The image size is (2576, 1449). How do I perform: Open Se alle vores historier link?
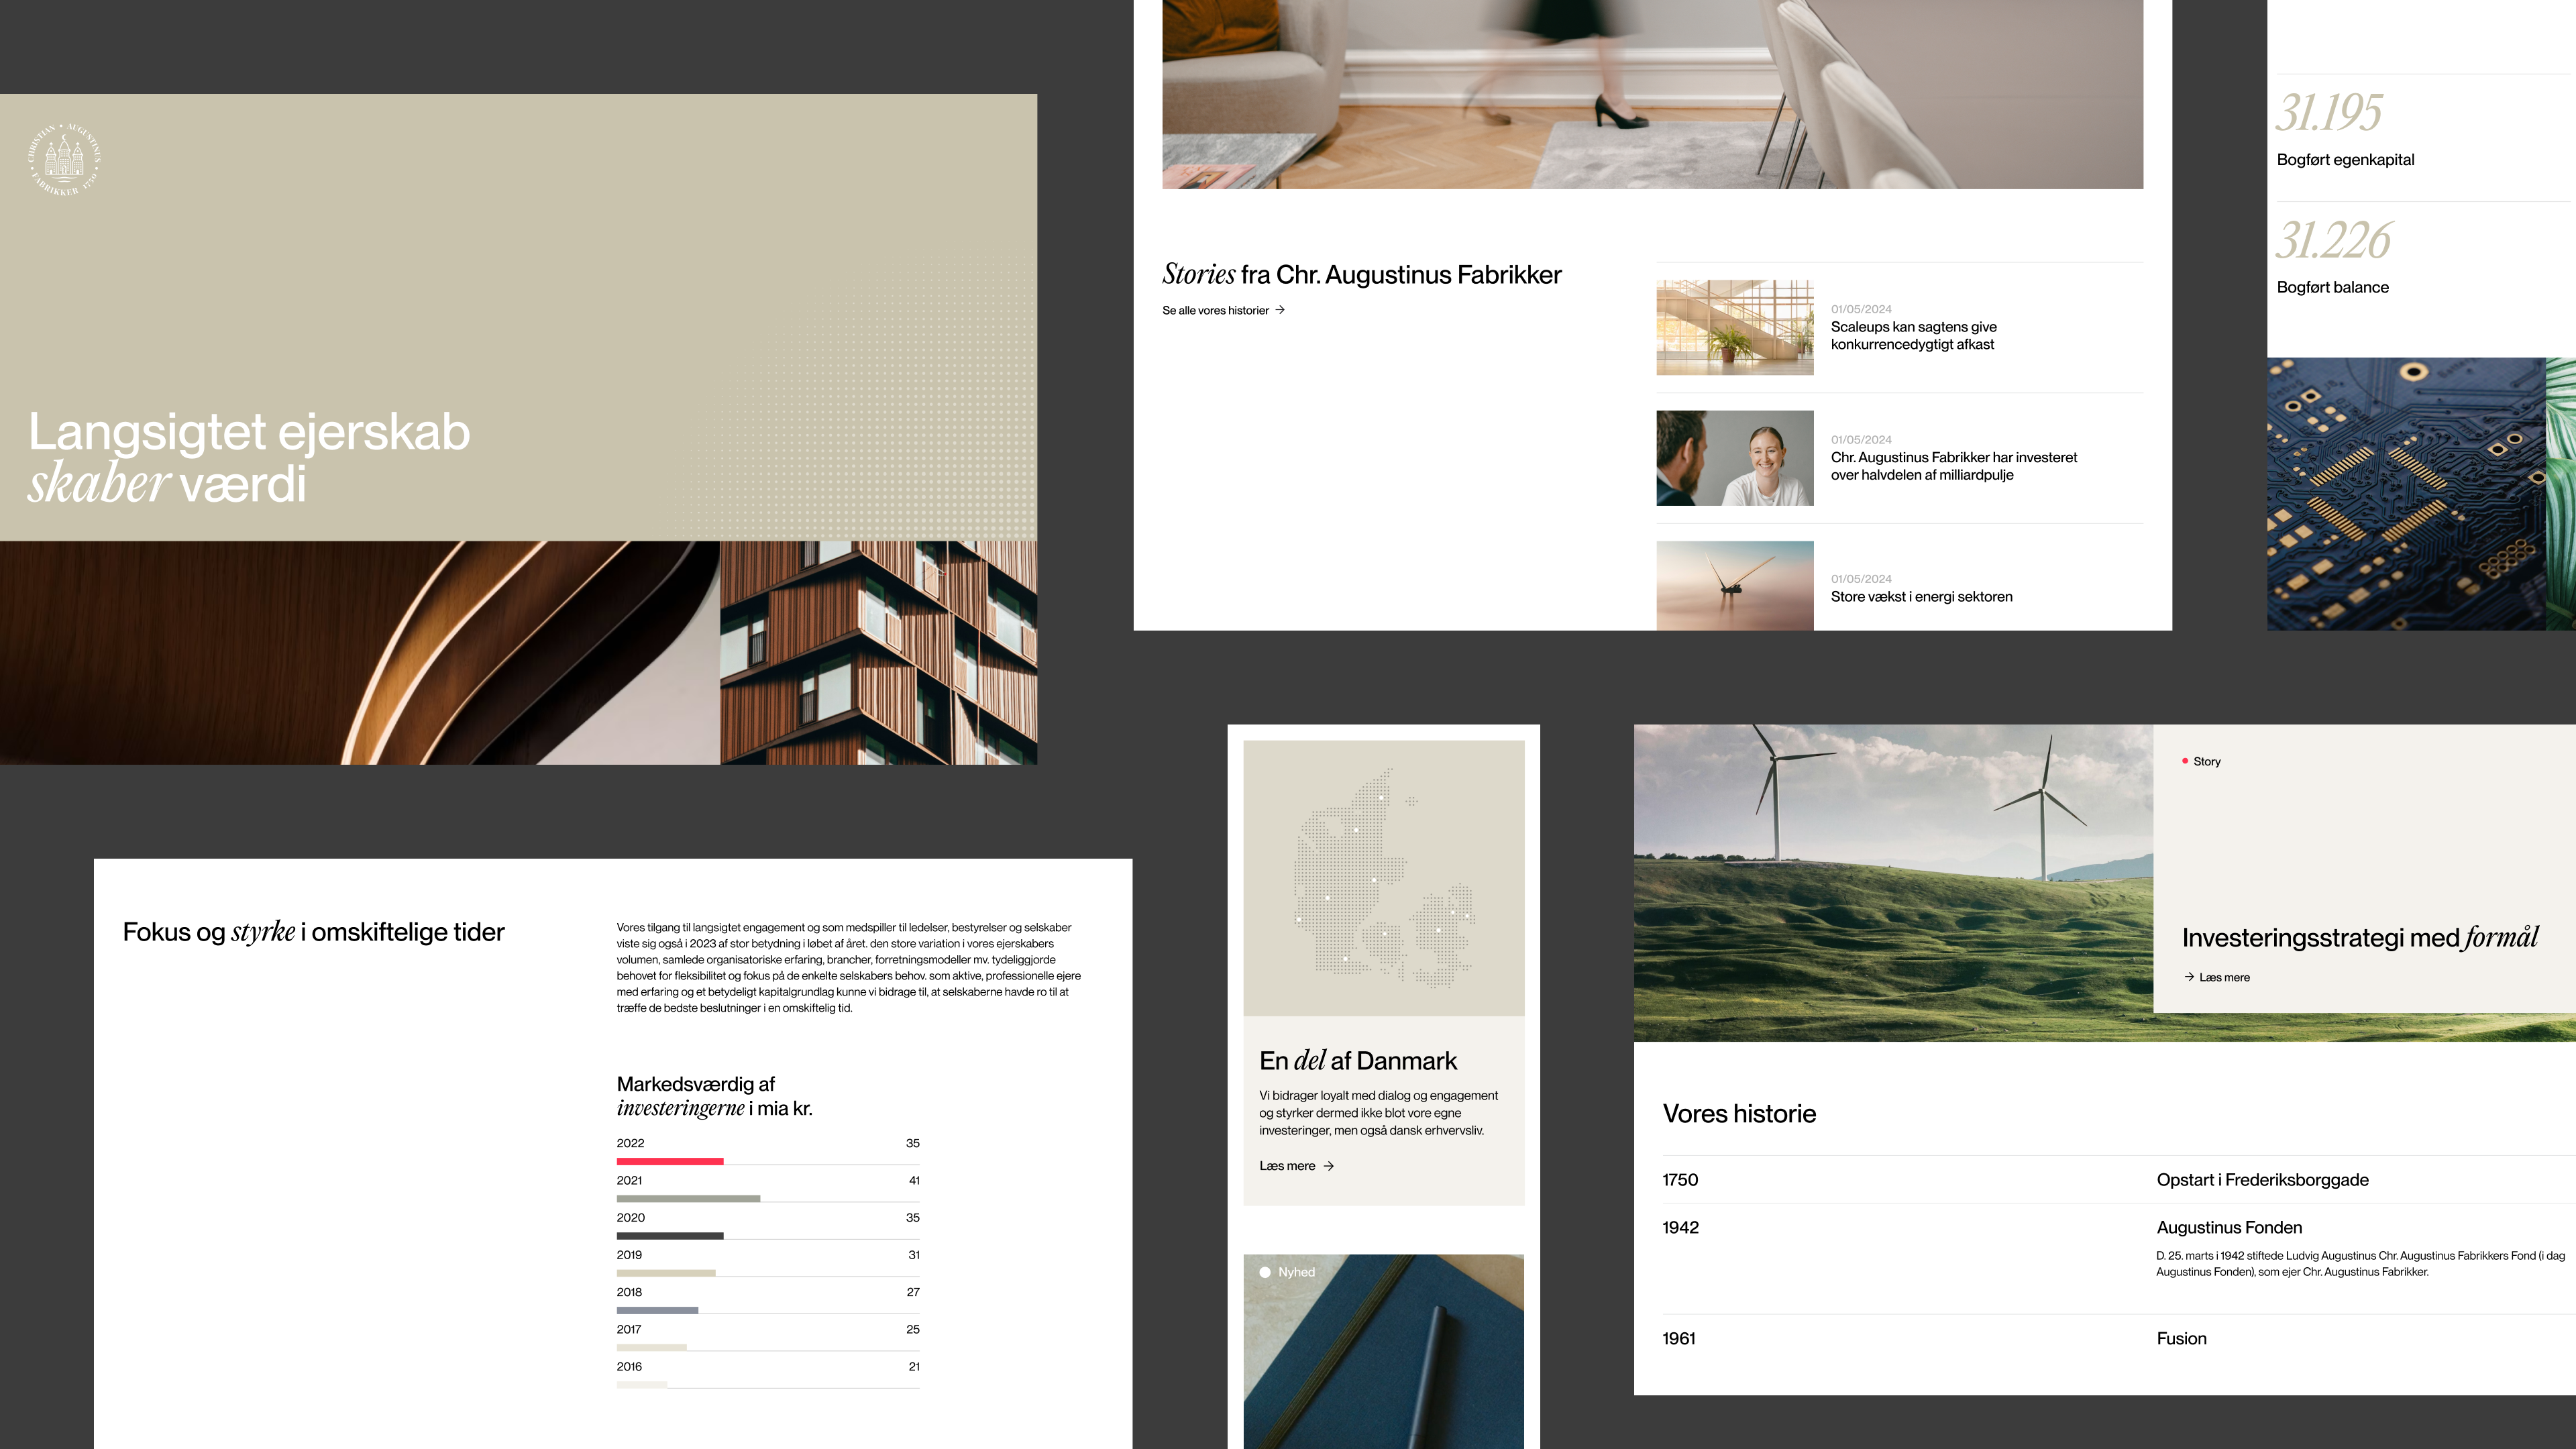click(1215, 310)
